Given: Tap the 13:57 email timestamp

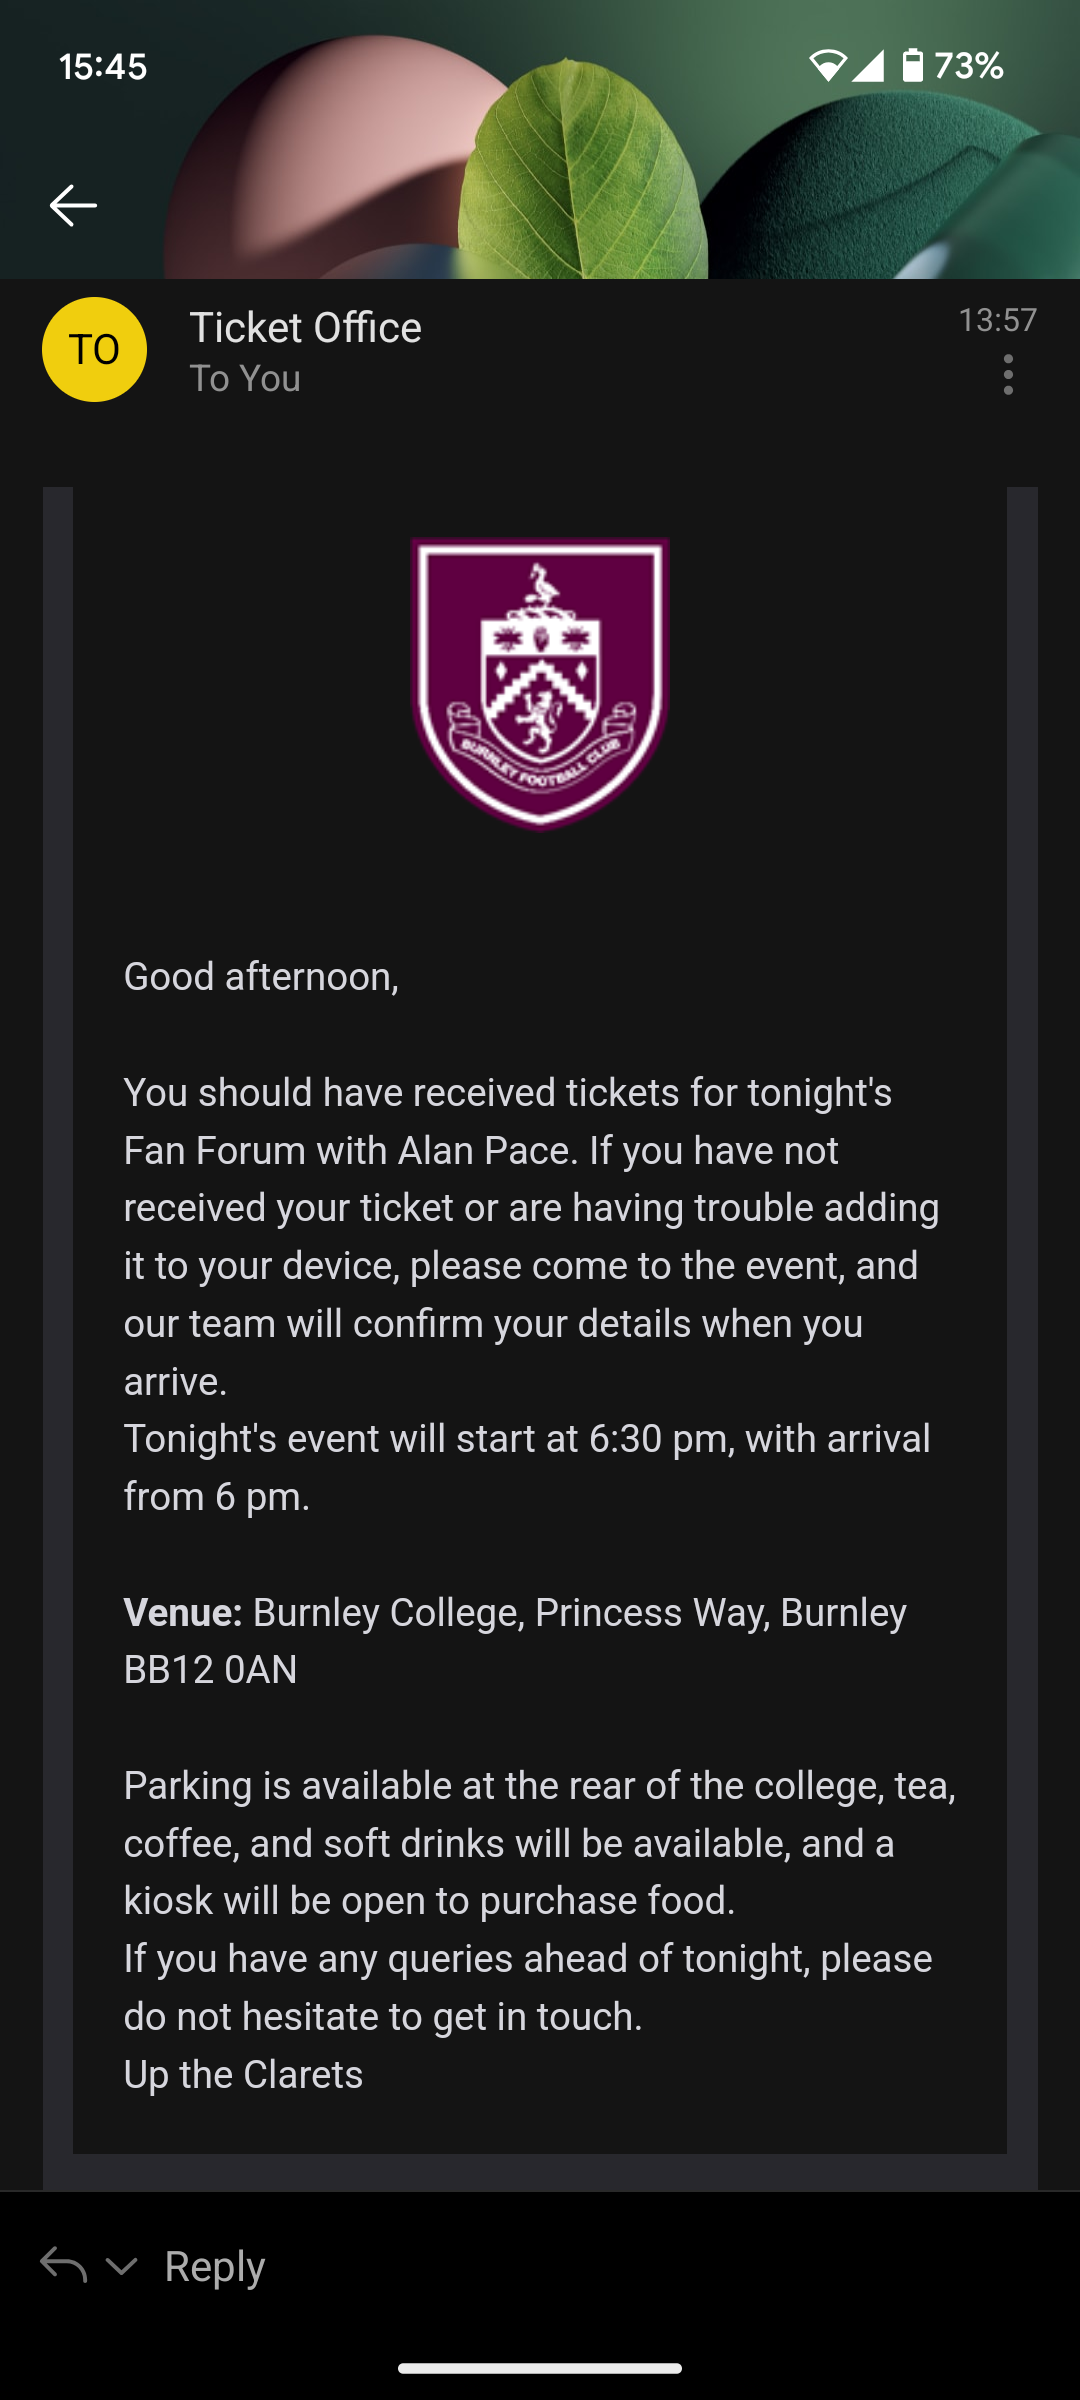Looking at the screenshot, I should (x=997, y=320).
